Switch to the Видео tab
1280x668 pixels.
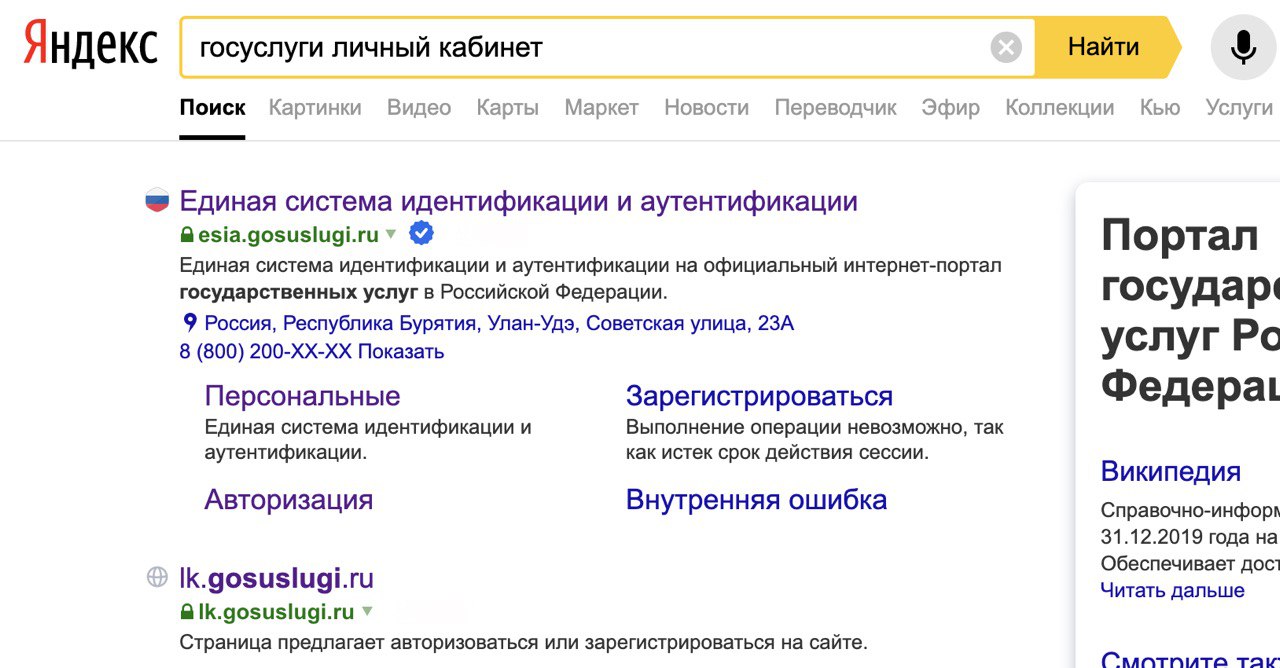point(419,108)
